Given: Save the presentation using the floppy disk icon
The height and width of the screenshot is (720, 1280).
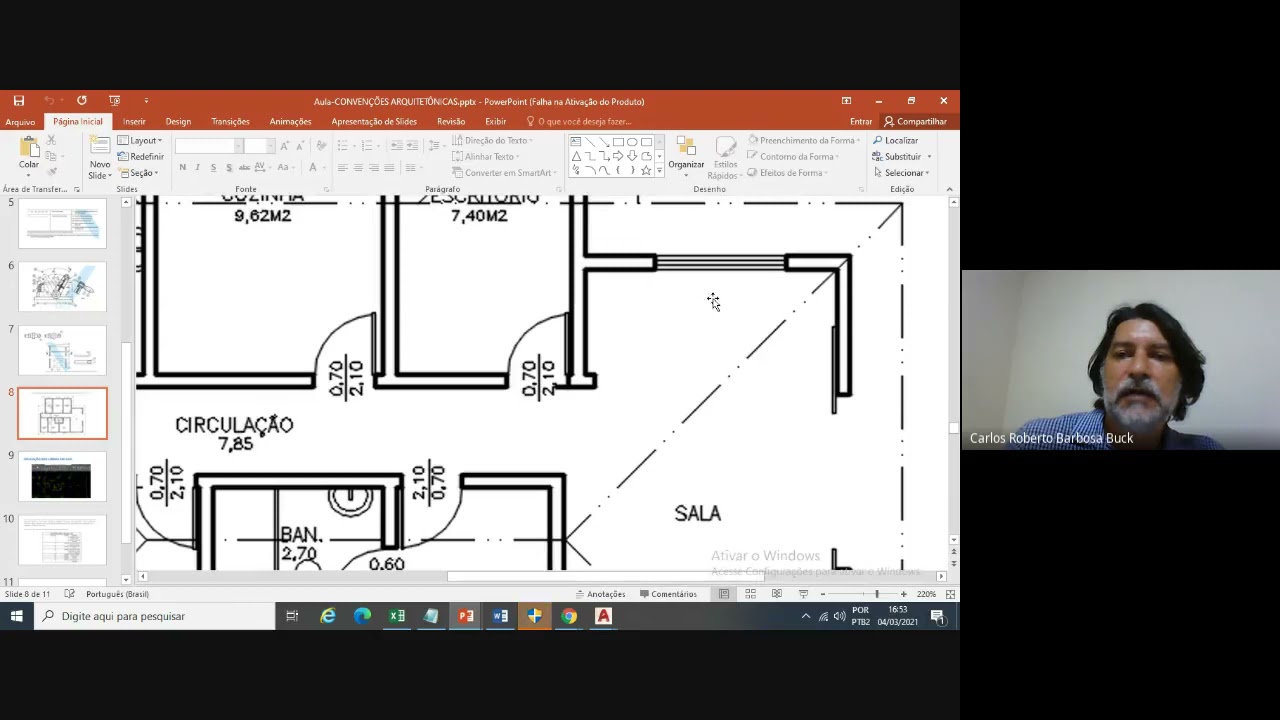Looking at the screenshot, I should point(19,101).
